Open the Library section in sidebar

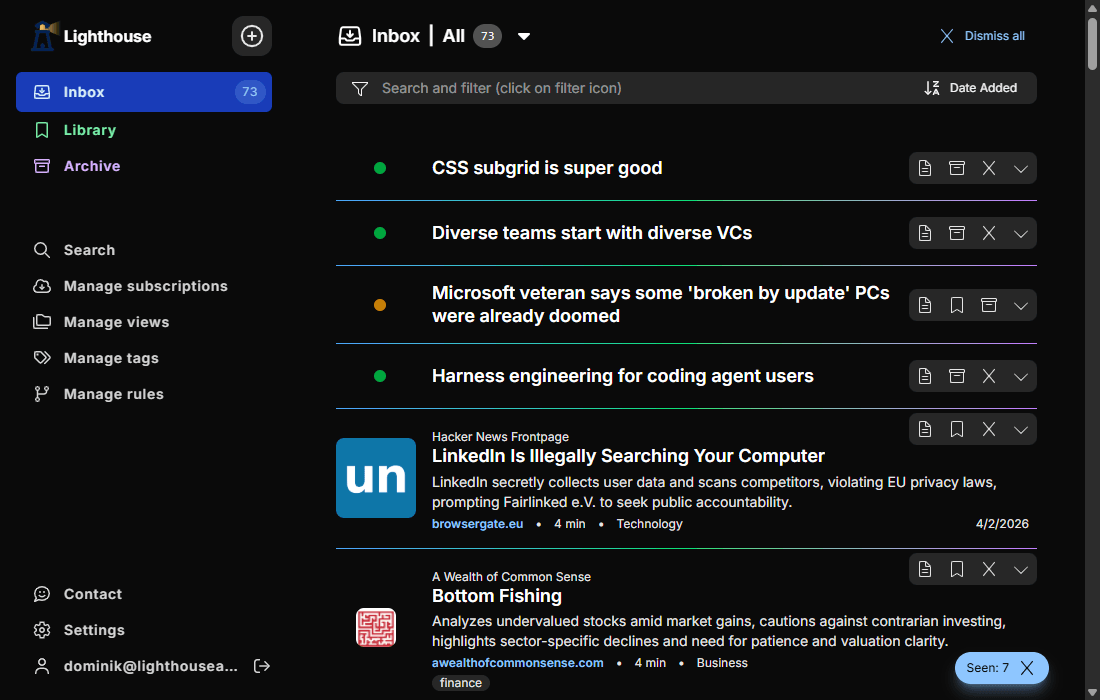coord(90,130)
